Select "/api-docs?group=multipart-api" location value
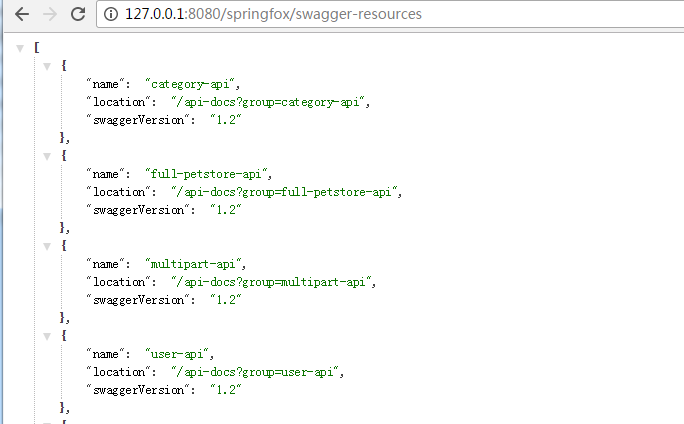The width and height of the screenshot is (684, 424). pos(271,282)
